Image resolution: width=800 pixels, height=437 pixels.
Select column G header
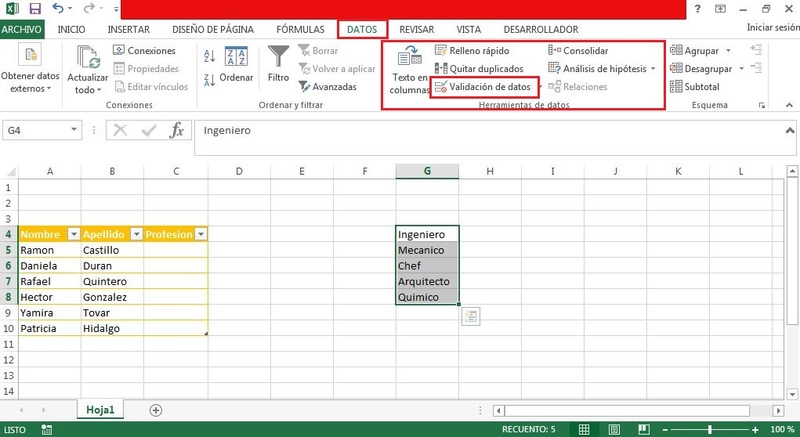(x=427, y=171)
